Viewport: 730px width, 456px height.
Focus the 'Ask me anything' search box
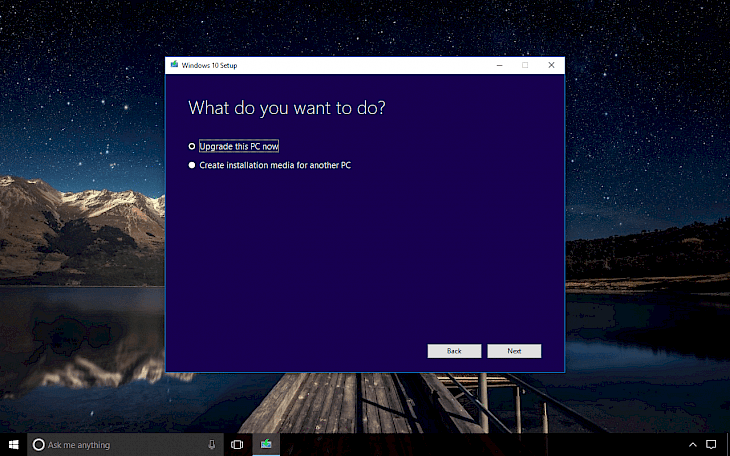[126, 445]
